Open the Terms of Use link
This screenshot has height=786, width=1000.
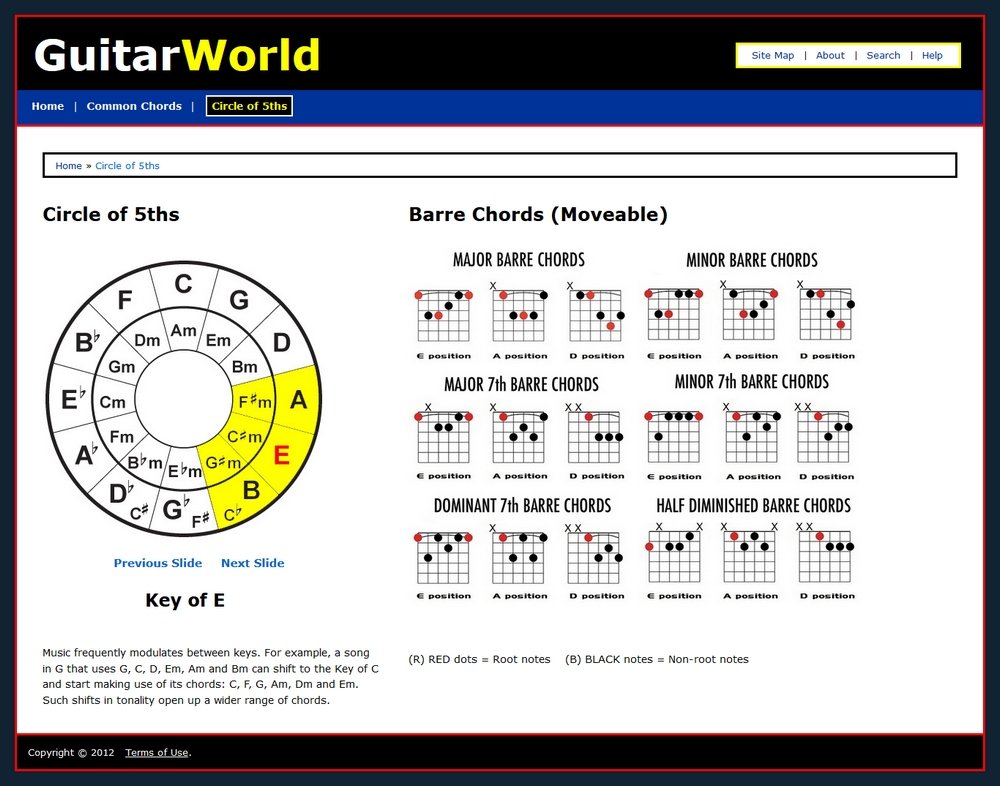pos(157,753)
